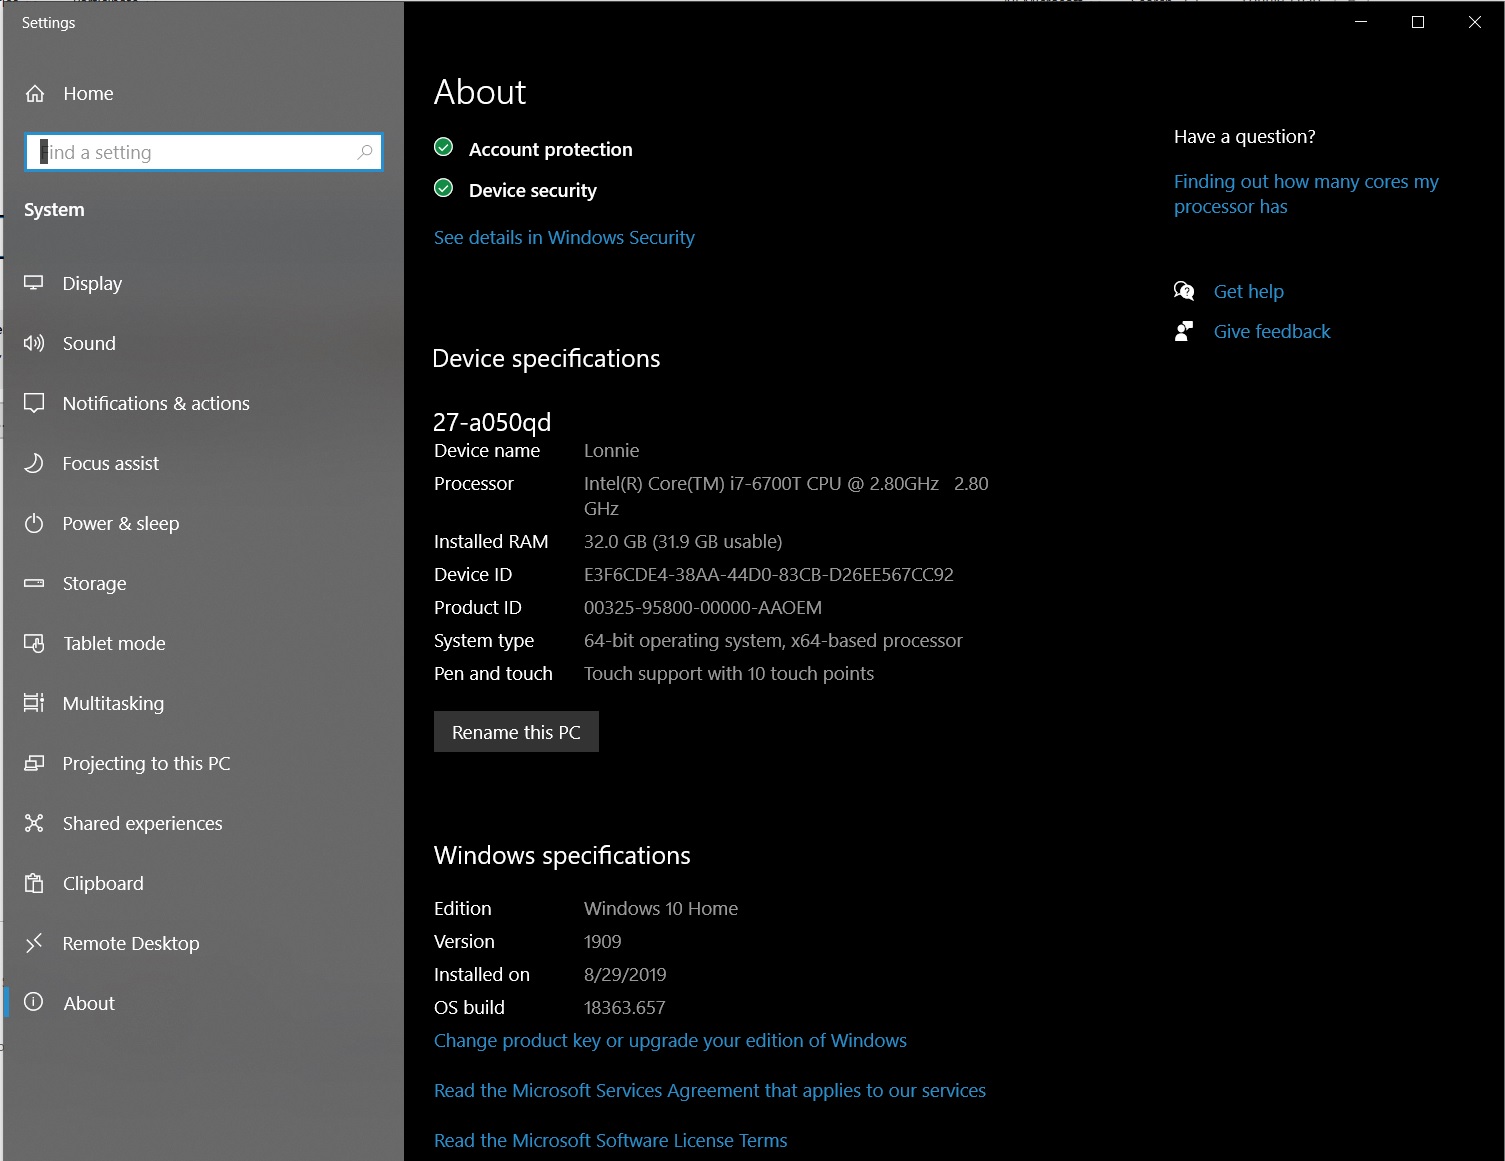Read the Microsoft Services Agreement link
1505x1161 pixels.
710,1090
